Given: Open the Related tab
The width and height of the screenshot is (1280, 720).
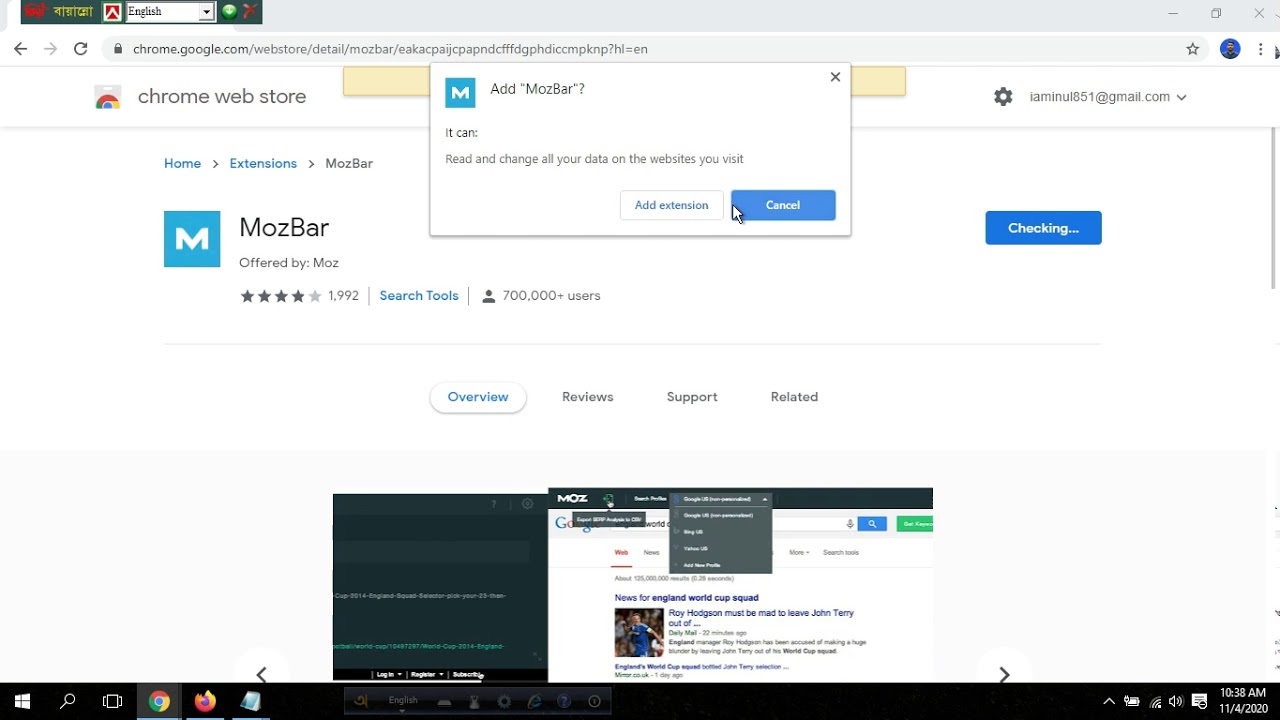Looking at the screenshot, I should click(x=794, y=397).
